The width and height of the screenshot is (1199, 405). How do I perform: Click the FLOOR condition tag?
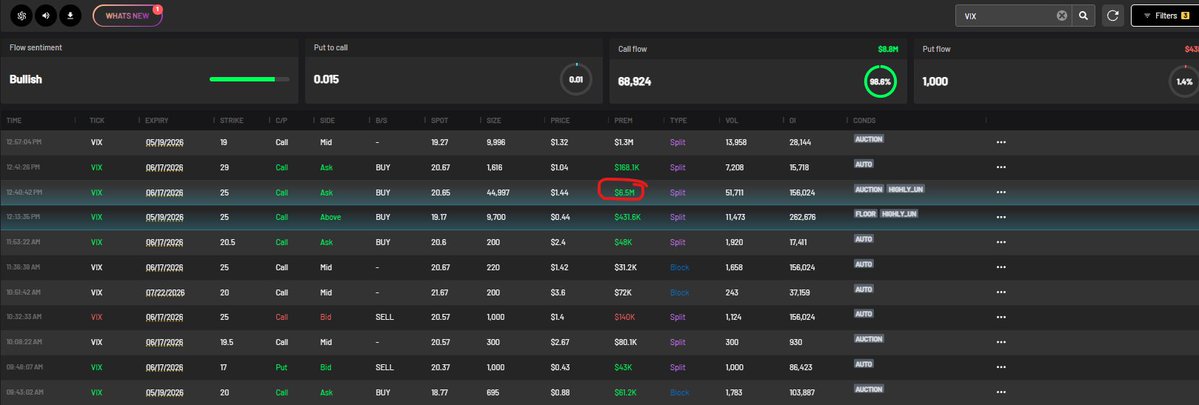(x=866, y=214)
